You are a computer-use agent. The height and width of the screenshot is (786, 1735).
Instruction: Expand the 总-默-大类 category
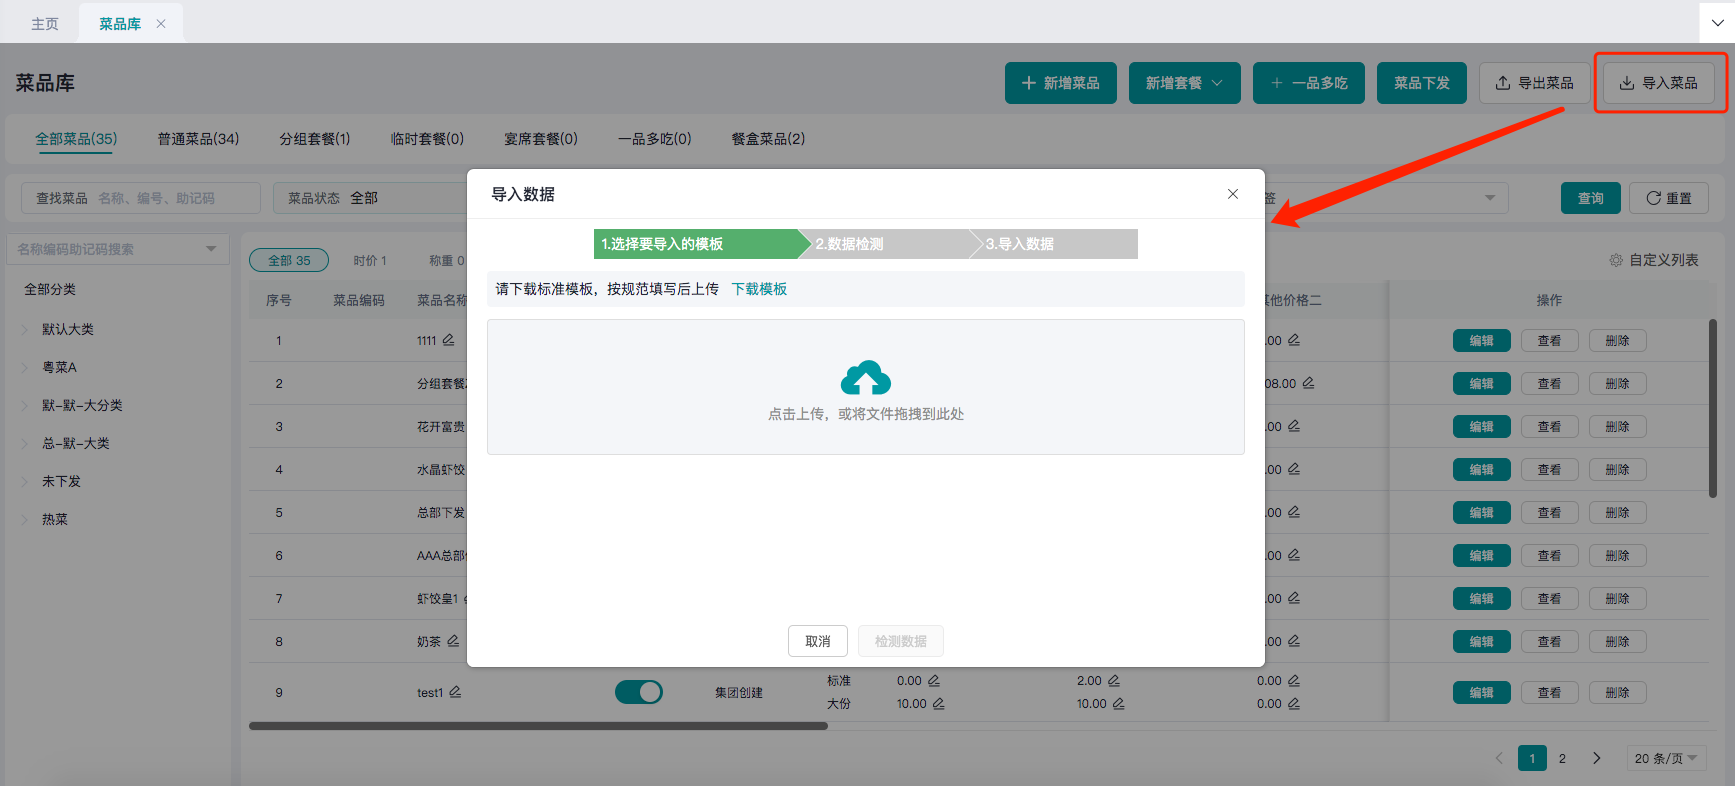point(24,443)
